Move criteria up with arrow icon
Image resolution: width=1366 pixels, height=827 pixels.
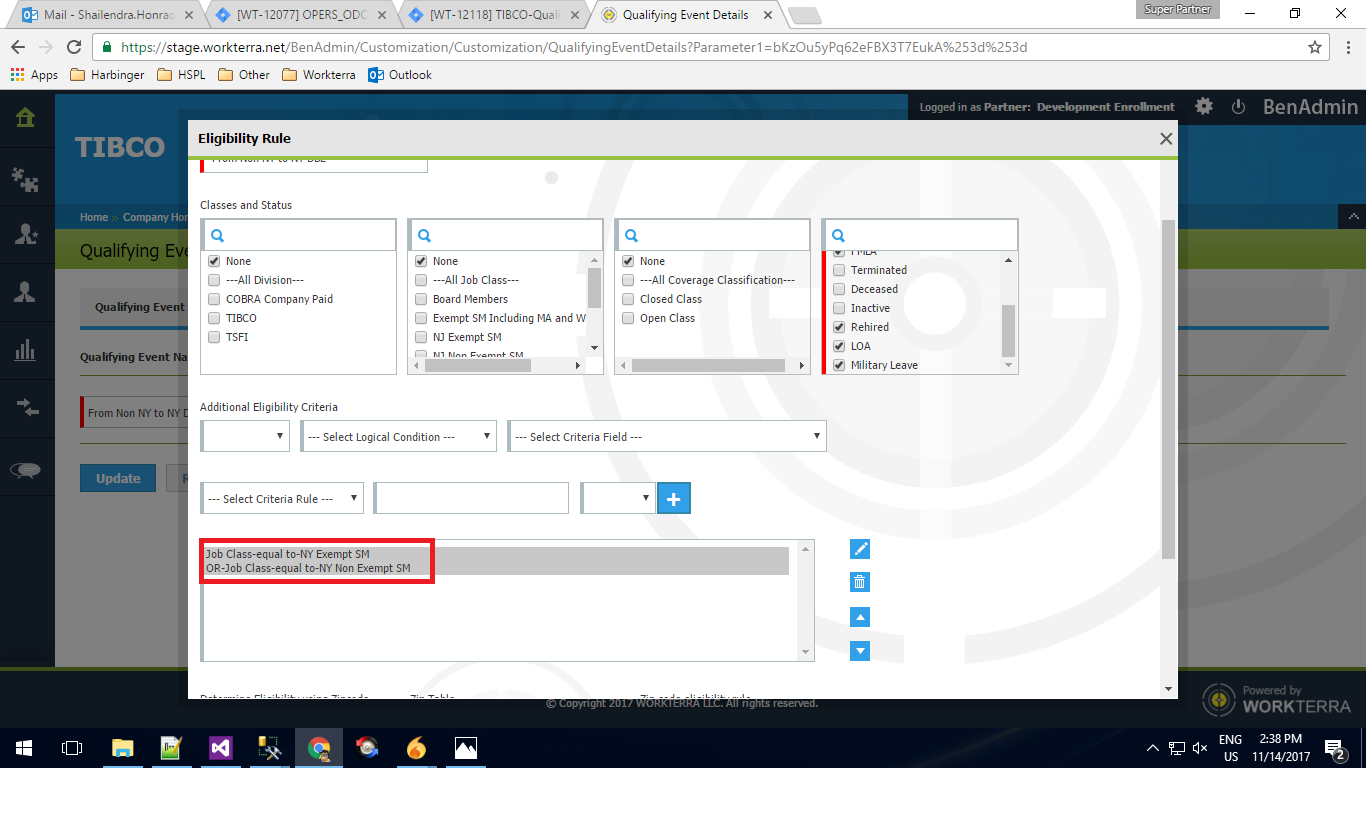pos(859,617)
